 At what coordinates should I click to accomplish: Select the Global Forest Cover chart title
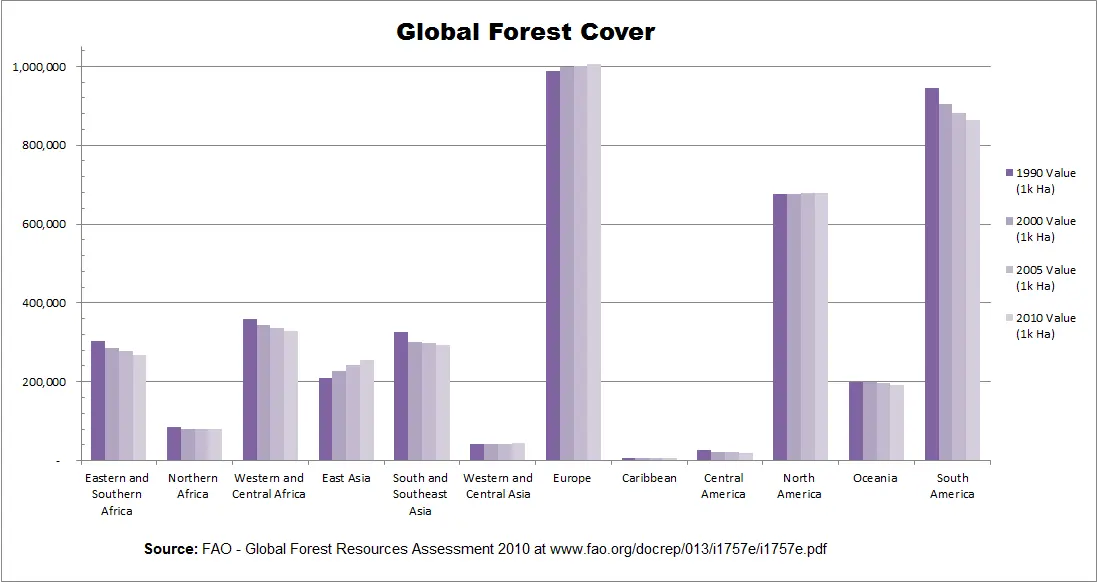click(x=525, y=31)
